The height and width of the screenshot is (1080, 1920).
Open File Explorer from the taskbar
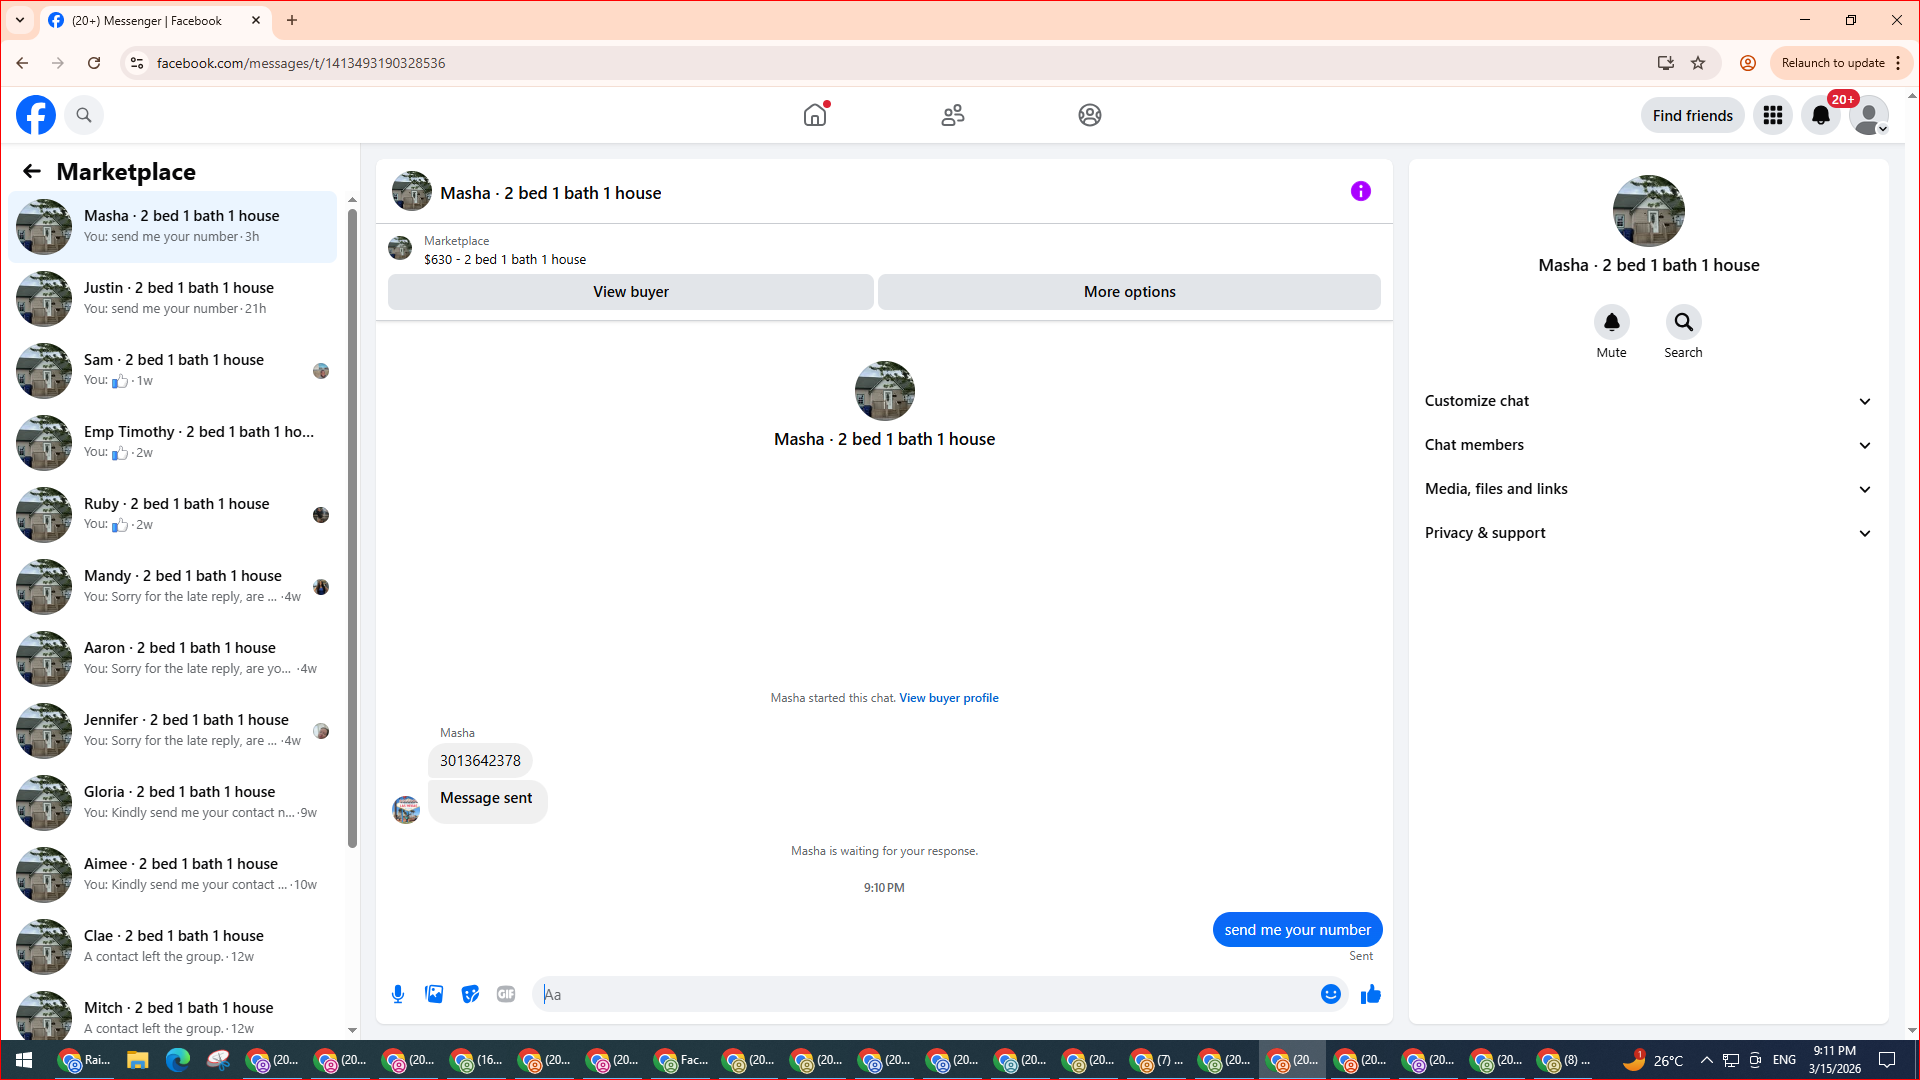point(137,1060)
